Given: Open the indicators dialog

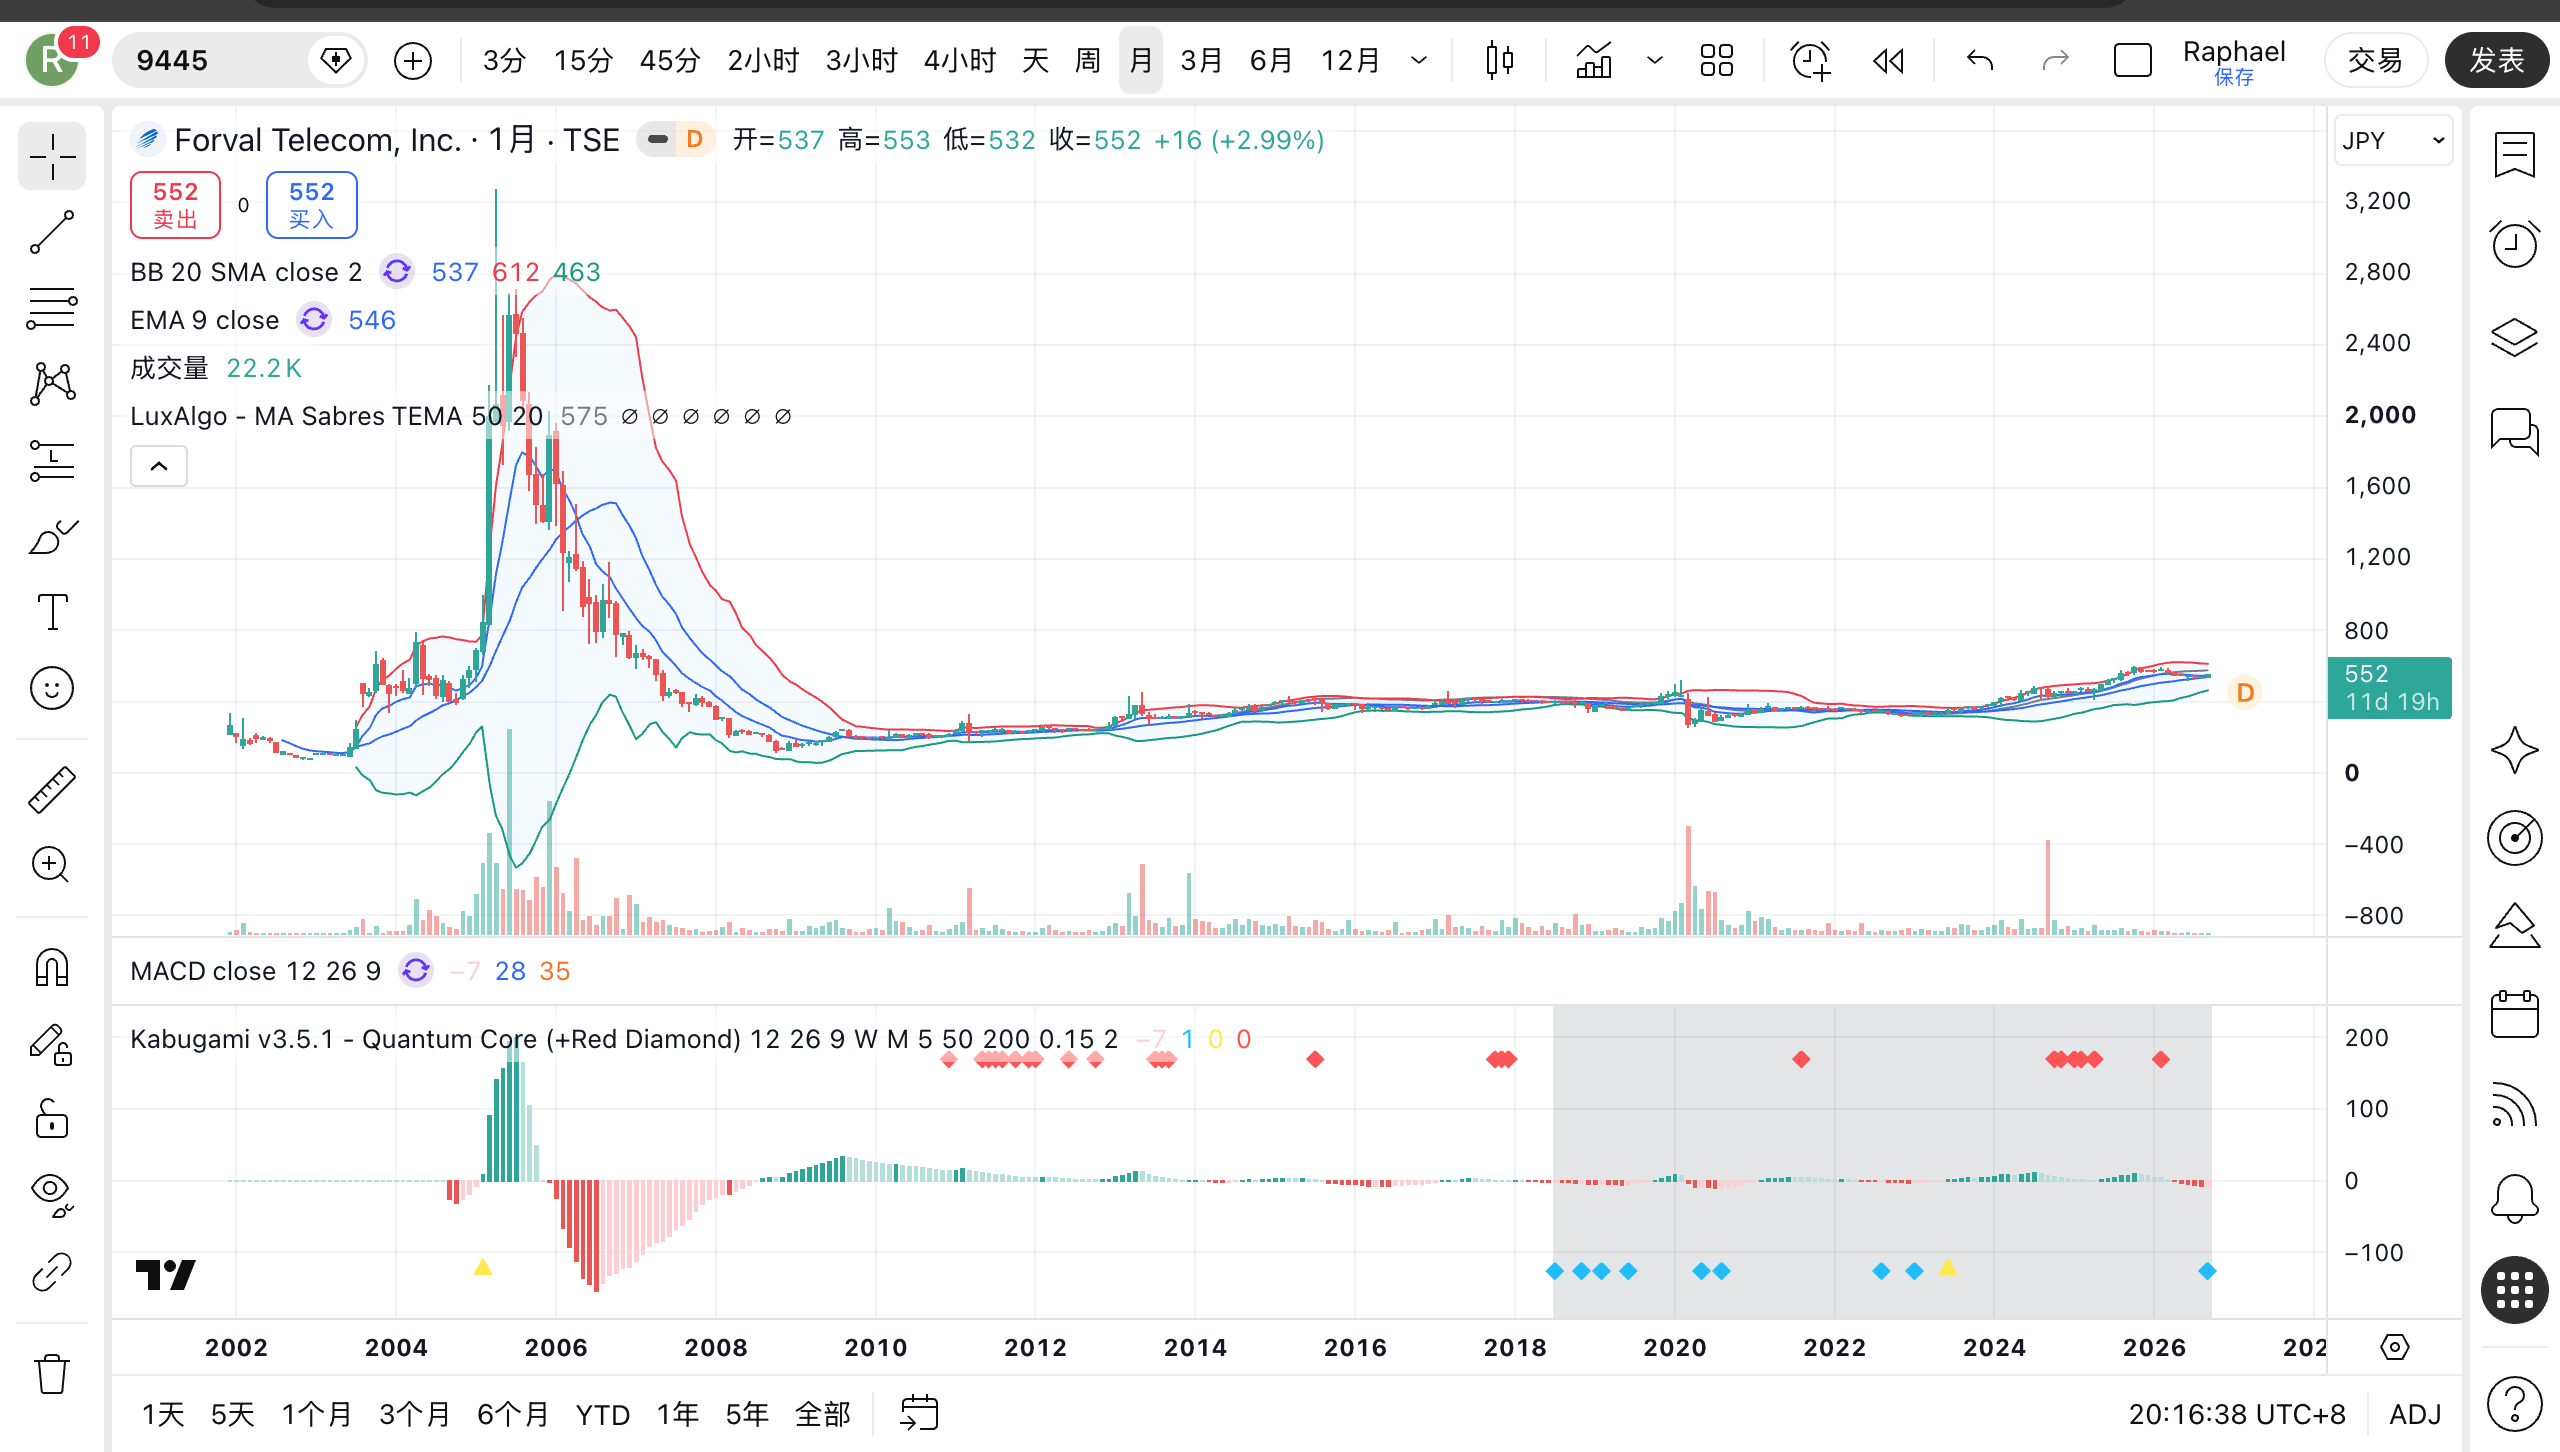Looking at the screenshot, I should pos(1594,61).
